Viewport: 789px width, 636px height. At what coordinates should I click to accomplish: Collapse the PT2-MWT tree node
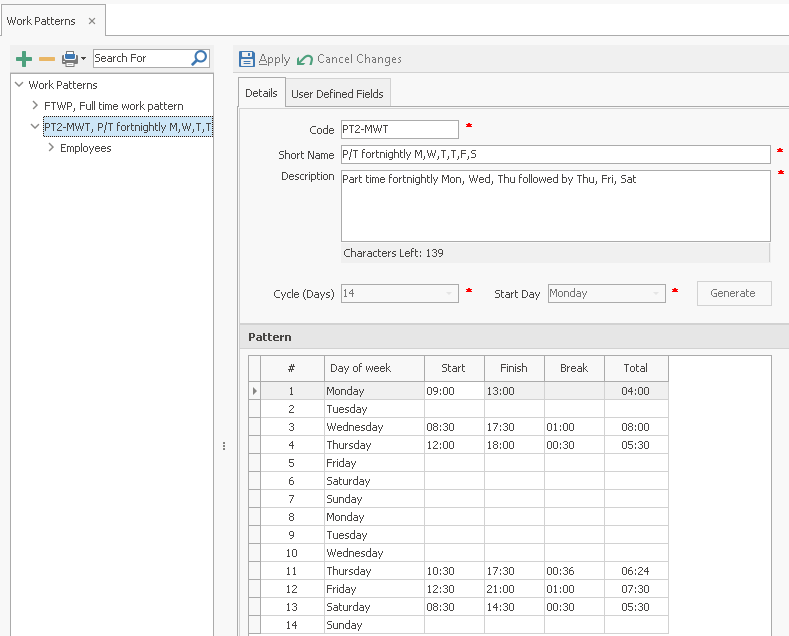point(35,126)
